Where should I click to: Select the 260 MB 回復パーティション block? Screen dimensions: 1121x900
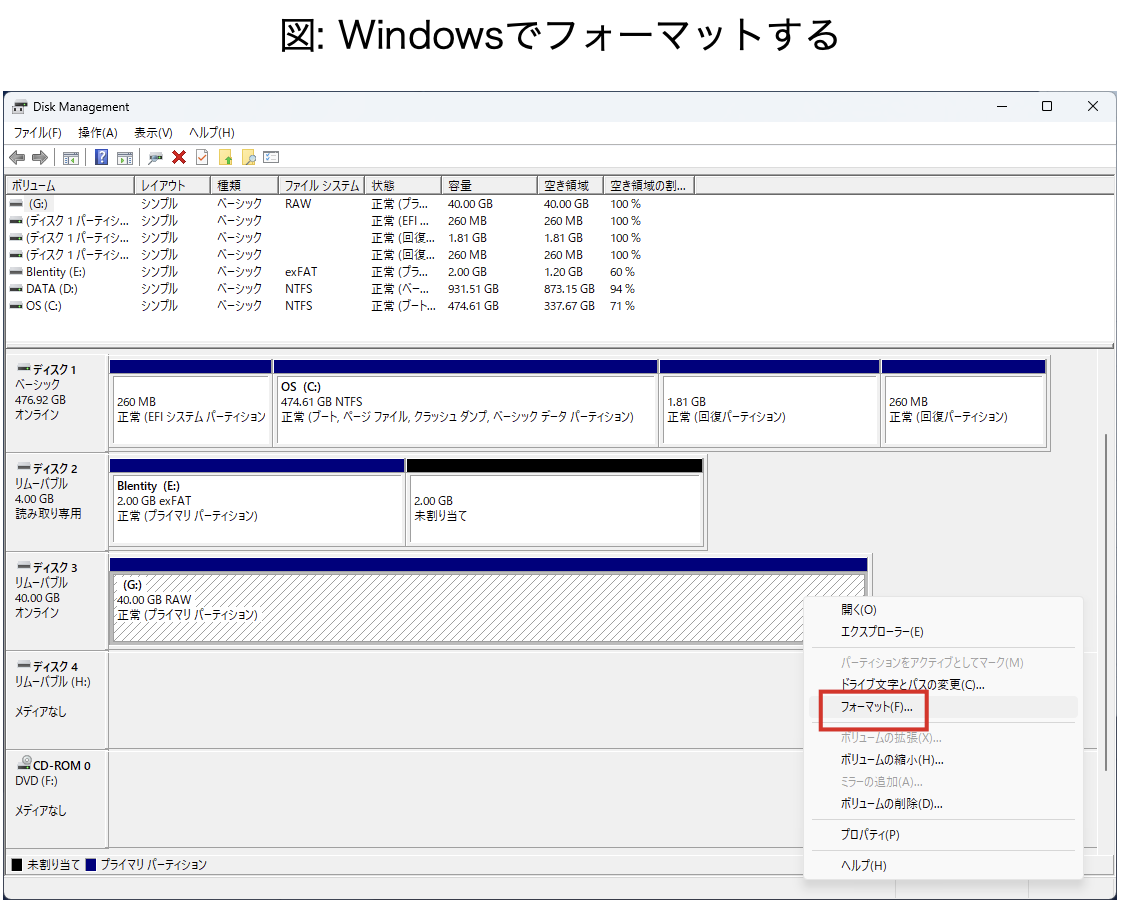coord(964,403)
